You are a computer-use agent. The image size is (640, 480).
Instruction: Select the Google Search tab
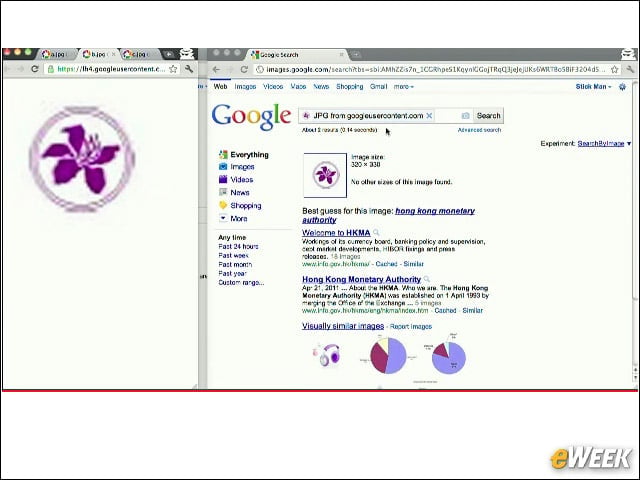(298, 54)
